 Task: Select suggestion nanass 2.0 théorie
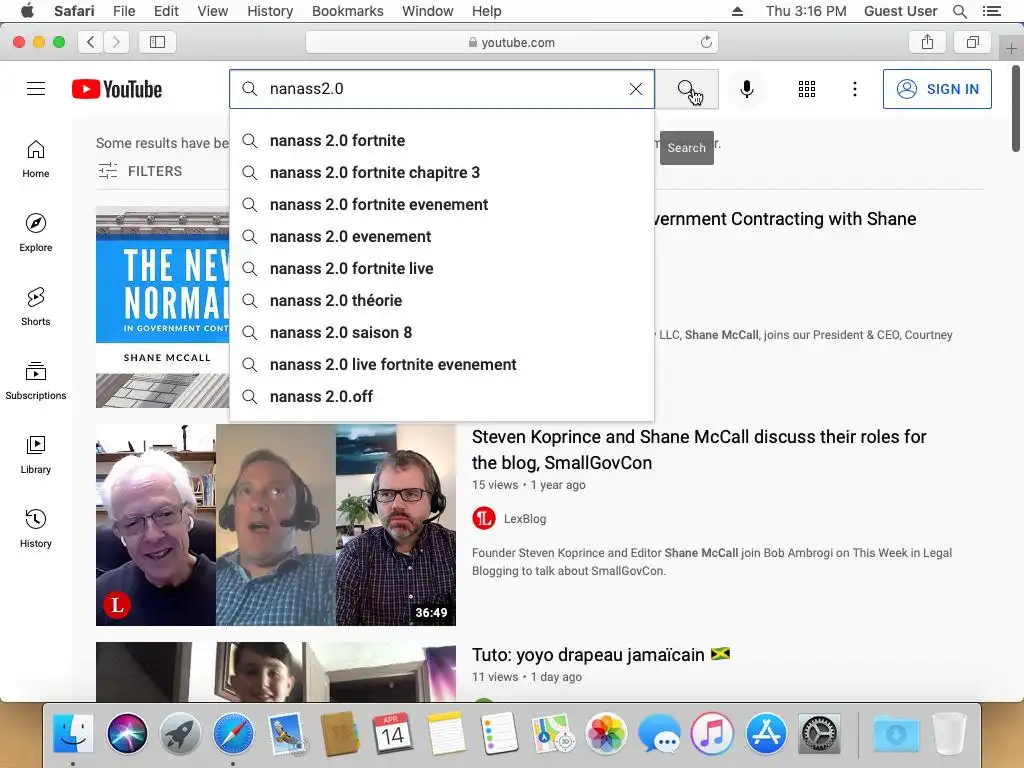click(441, 300)
